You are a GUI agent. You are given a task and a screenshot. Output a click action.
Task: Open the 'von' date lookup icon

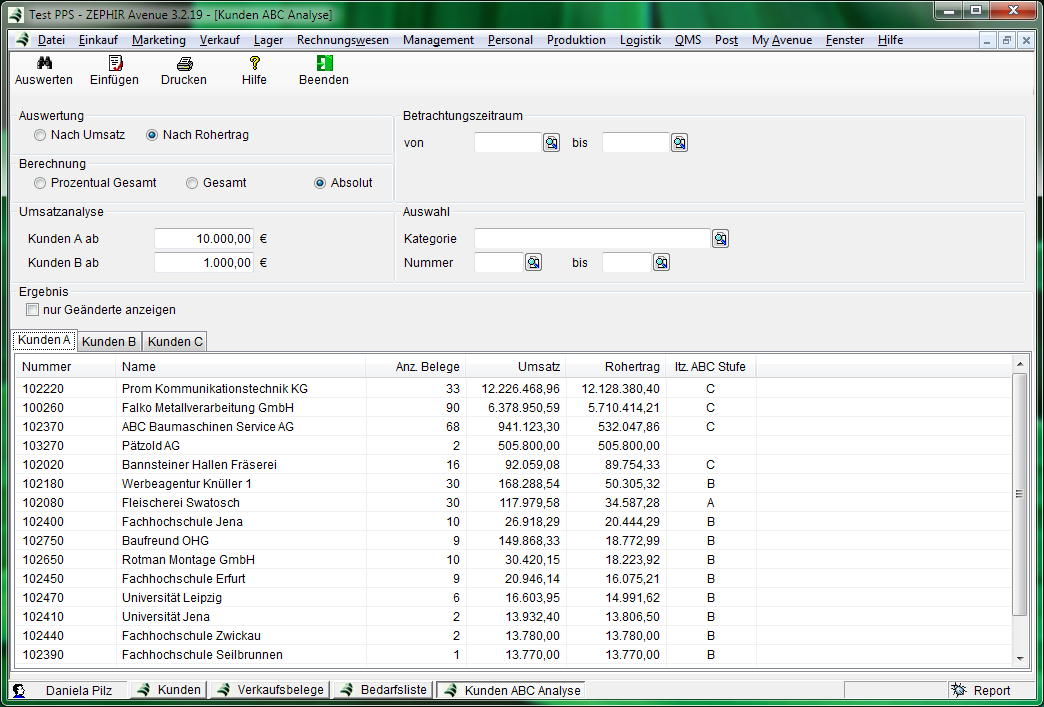click(x=551, y=143)
